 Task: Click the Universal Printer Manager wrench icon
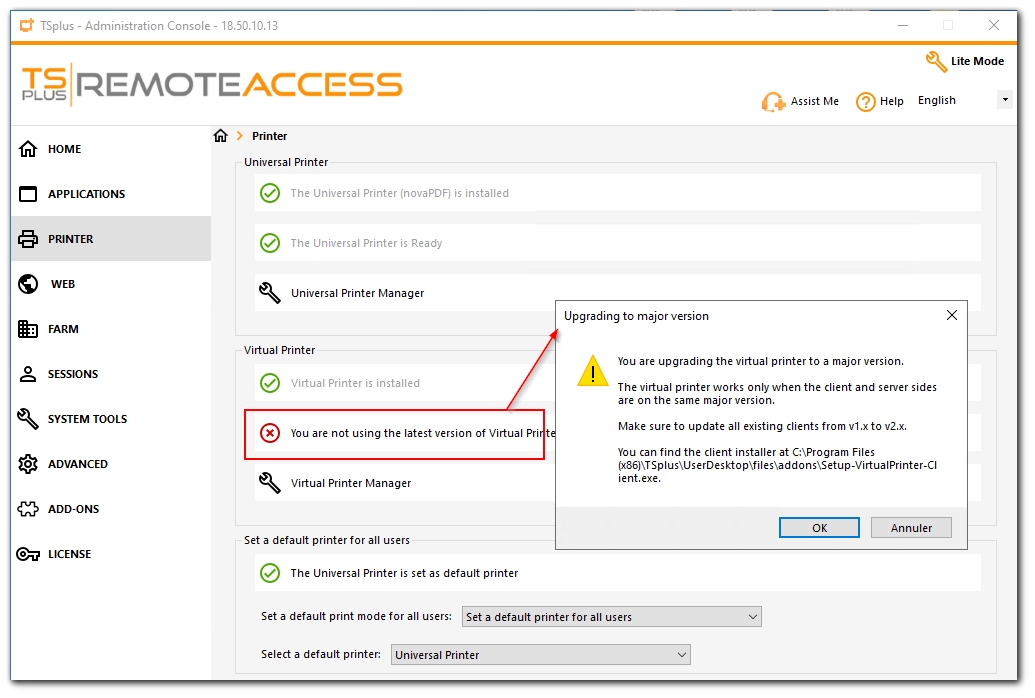coord(269,293)
